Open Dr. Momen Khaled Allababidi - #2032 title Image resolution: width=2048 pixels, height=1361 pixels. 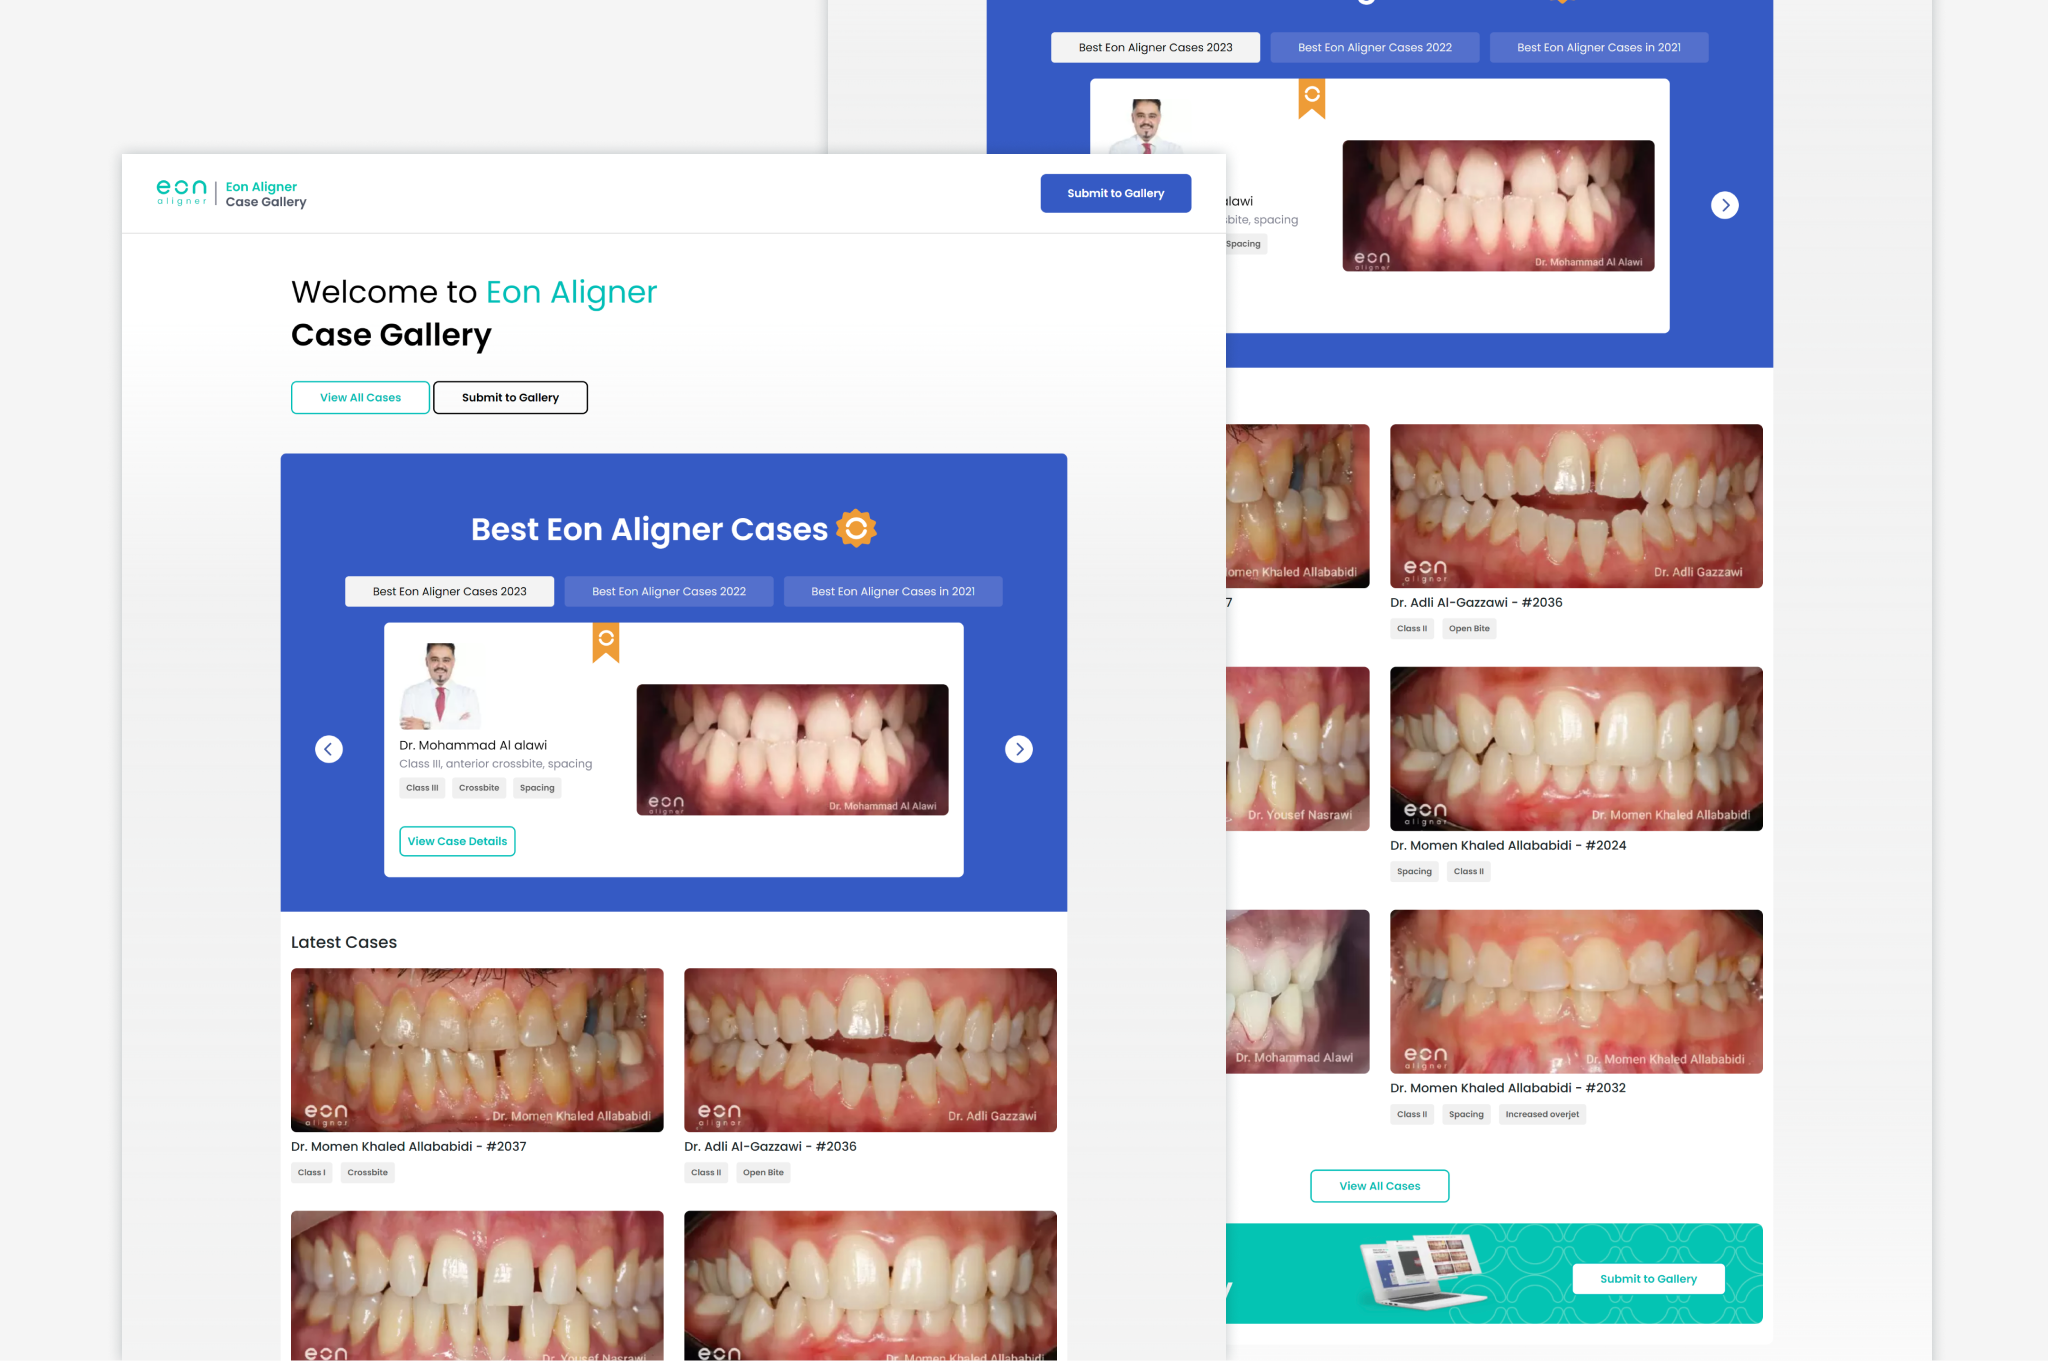coord(1508,1088)
